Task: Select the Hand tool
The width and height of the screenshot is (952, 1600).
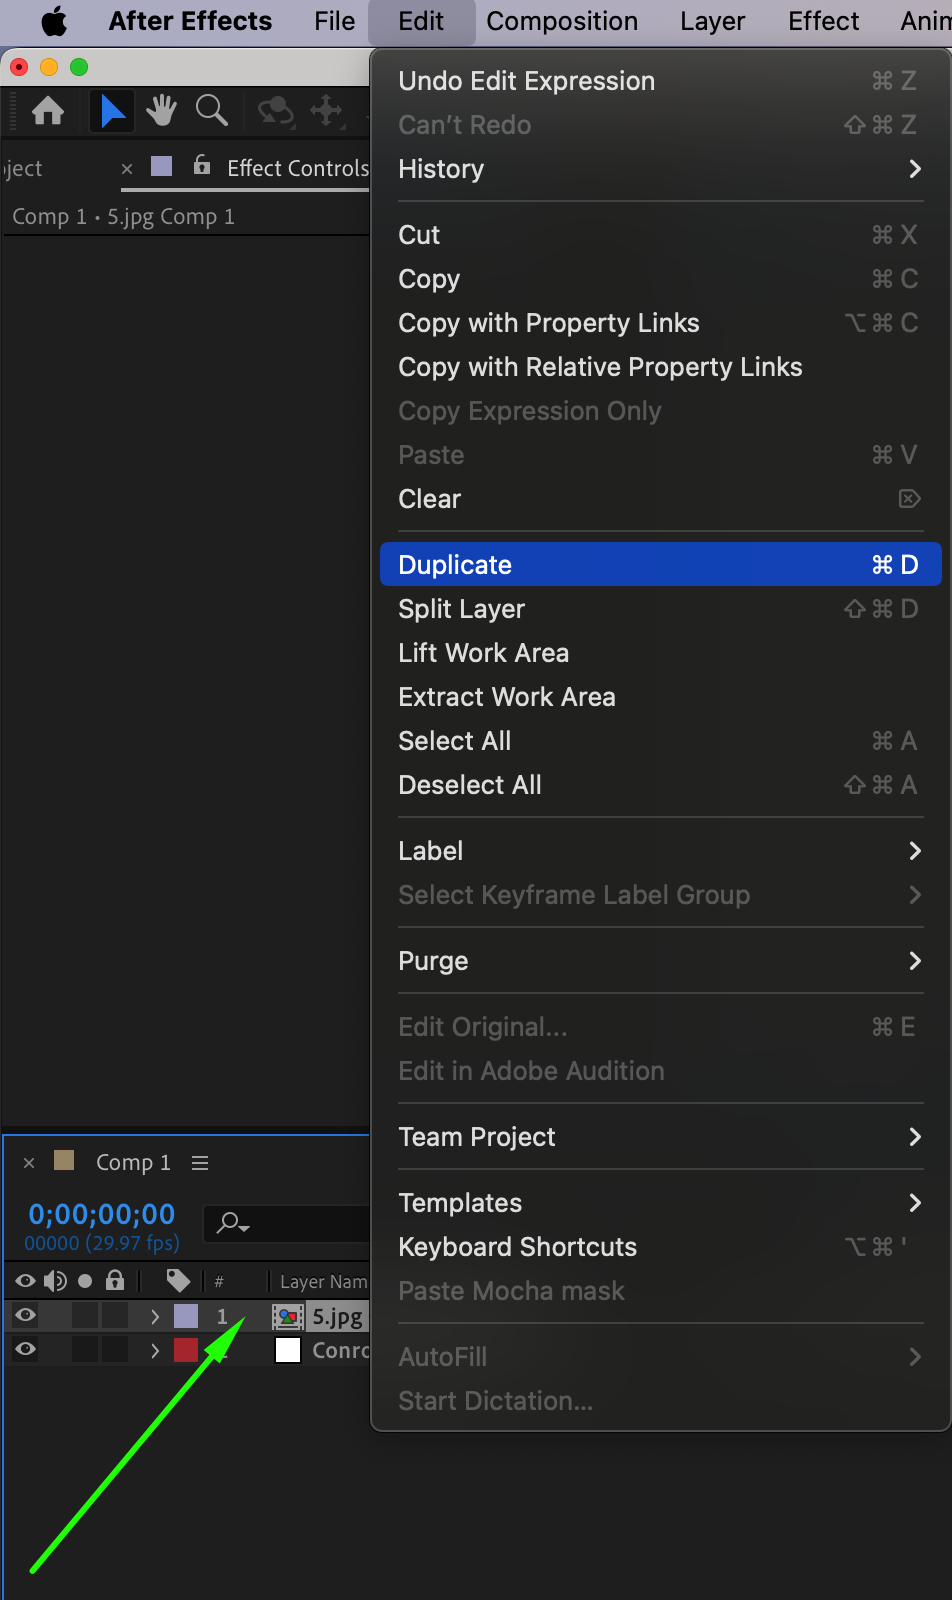Action: coord(161,110)
